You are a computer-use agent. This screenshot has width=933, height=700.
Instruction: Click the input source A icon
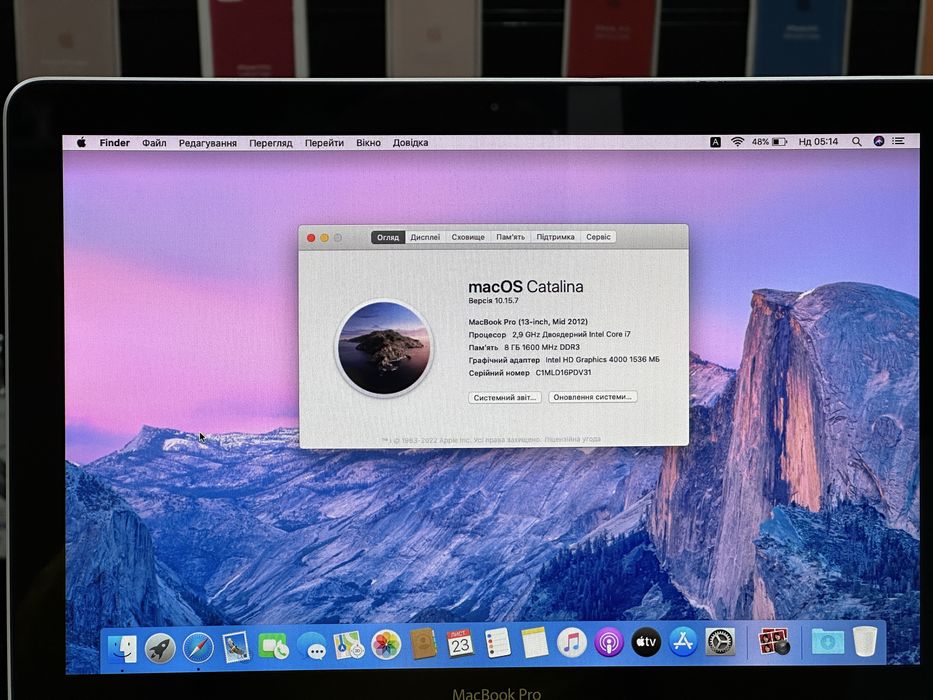(715, 142)
